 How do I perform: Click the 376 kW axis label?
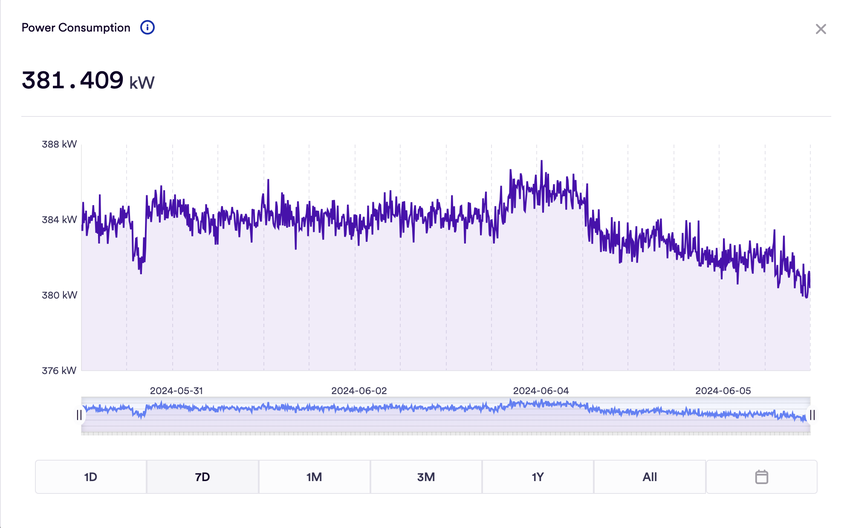59,371
